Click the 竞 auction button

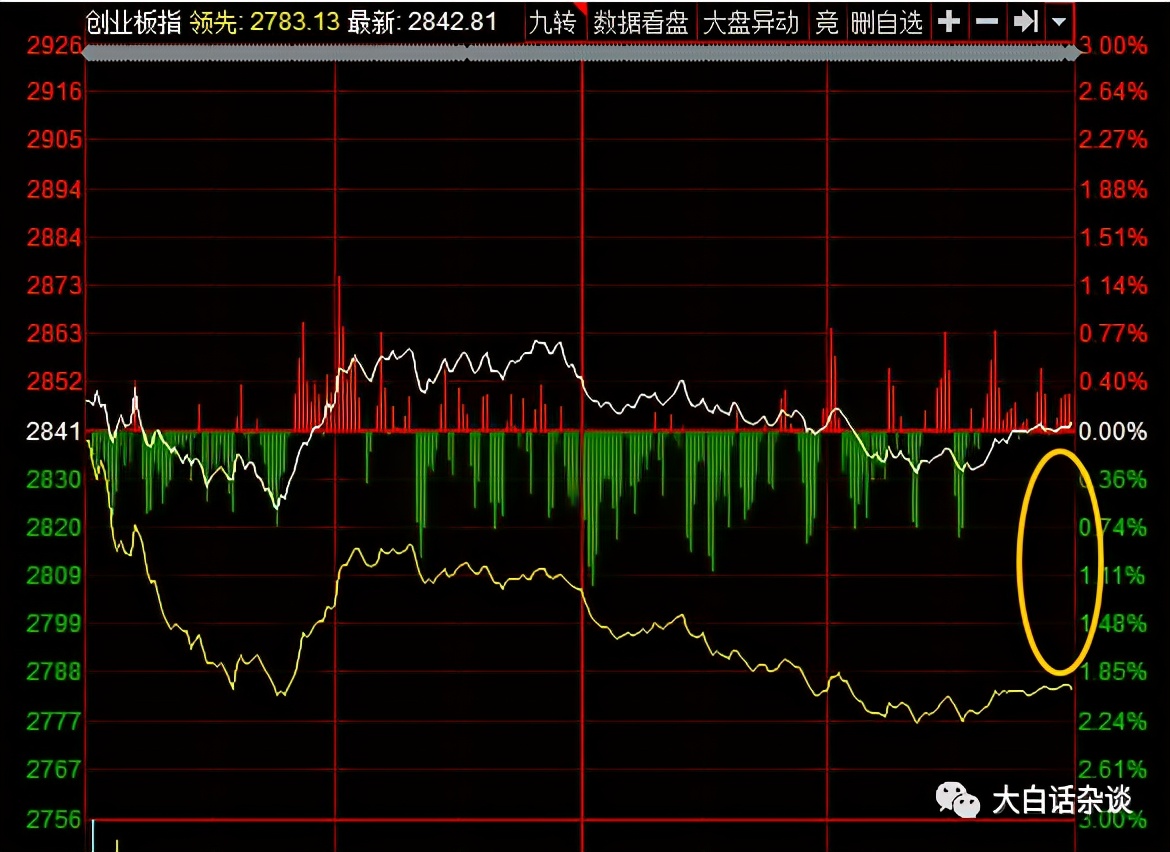826,22
